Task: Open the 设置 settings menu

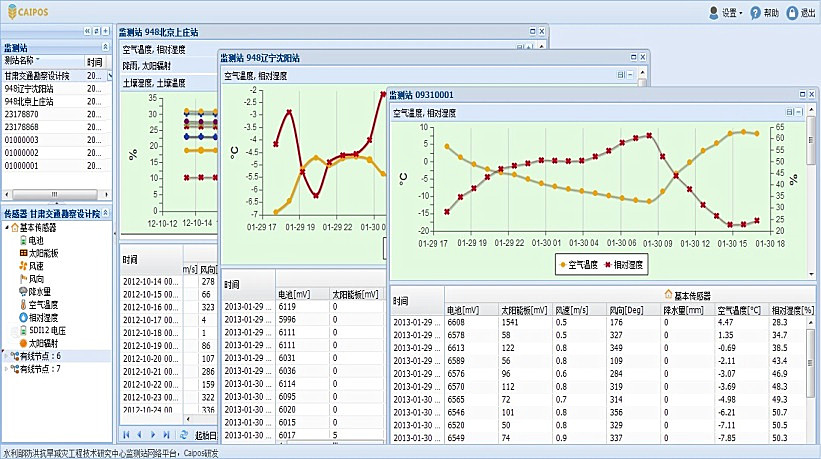Action: tap(726, 13)
